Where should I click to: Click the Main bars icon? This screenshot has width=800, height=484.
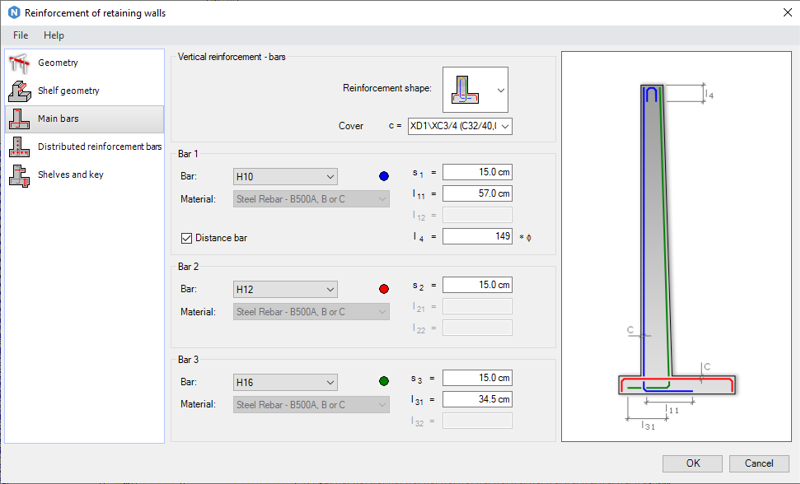click(18, 119)
